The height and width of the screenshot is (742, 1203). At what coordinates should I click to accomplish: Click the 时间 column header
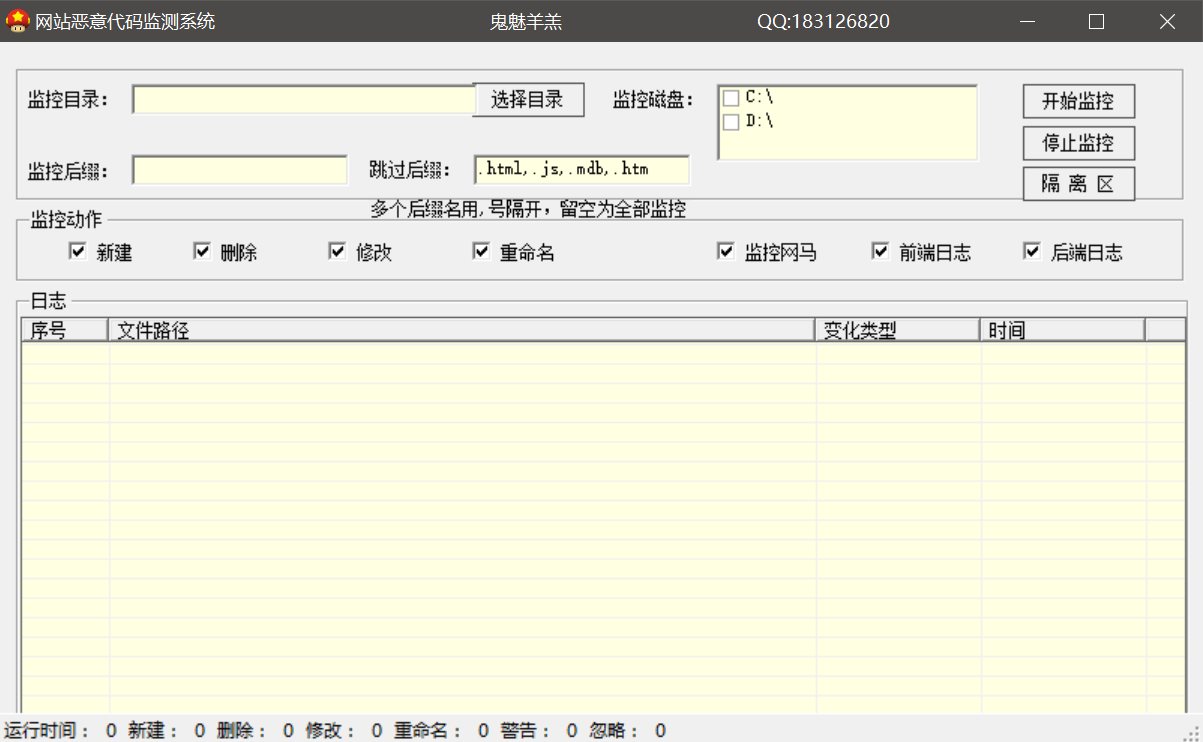click(1063, 330)
